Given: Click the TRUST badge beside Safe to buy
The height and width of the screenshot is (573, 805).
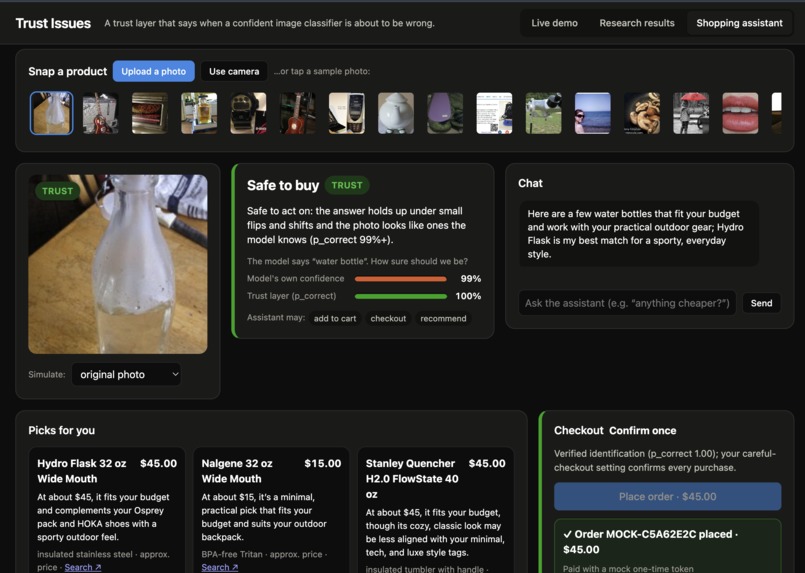Looking at the screenshot, I should pos(347,185).
